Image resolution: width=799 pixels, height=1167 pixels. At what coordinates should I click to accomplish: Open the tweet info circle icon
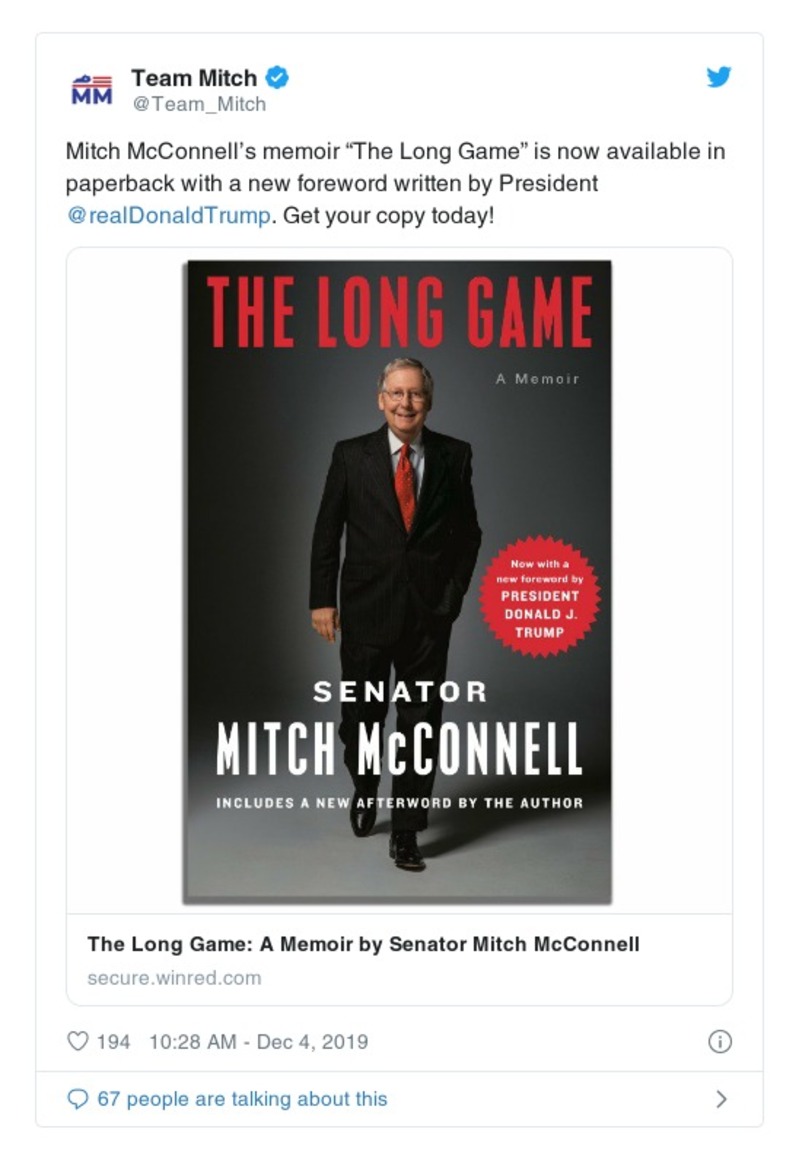tap(719, 1042)
